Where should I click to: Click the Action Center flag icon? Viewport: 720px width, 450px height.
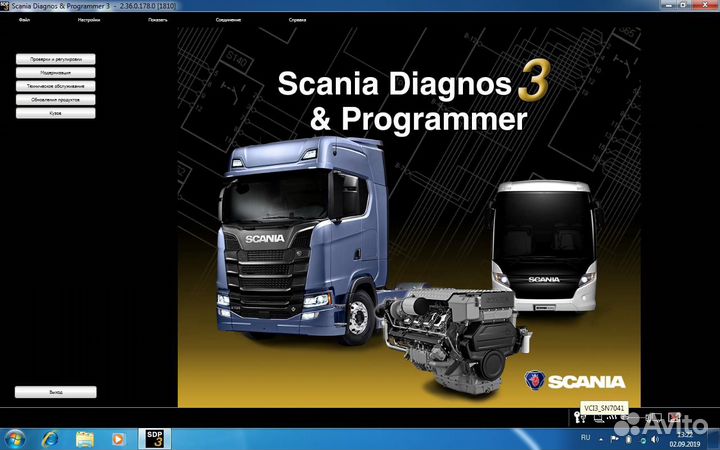click(x=614, y=439)
